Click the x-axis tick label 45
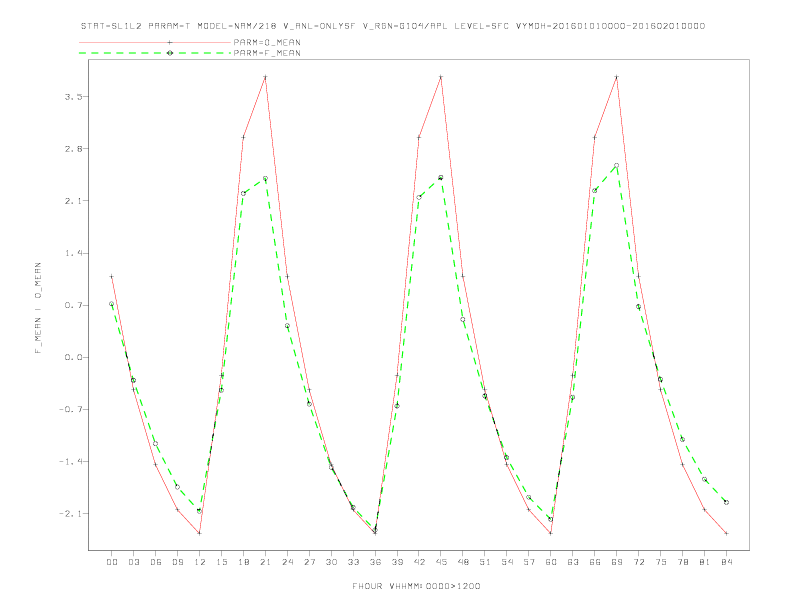Image resolution: width=792 pixels, height=612 pixels. coord(441,562)
